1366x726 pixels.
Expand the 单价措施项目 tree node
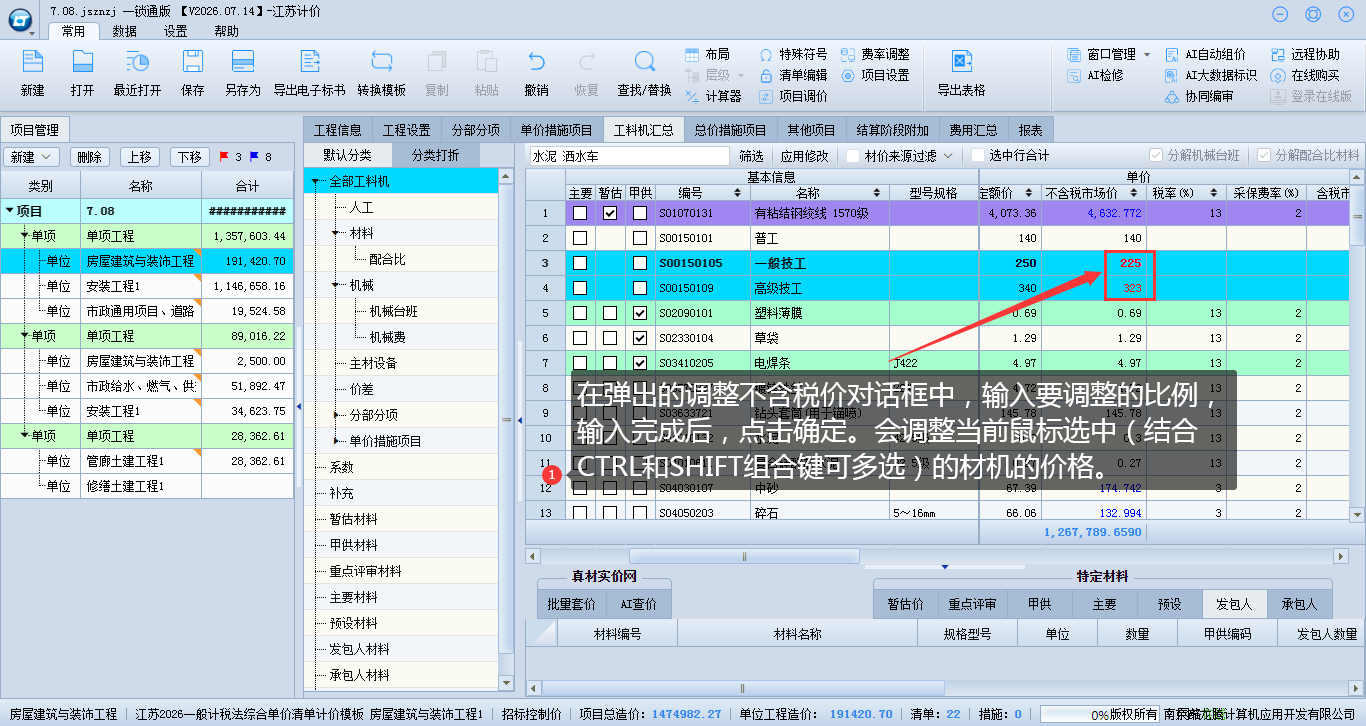click(x=336, y=441)
